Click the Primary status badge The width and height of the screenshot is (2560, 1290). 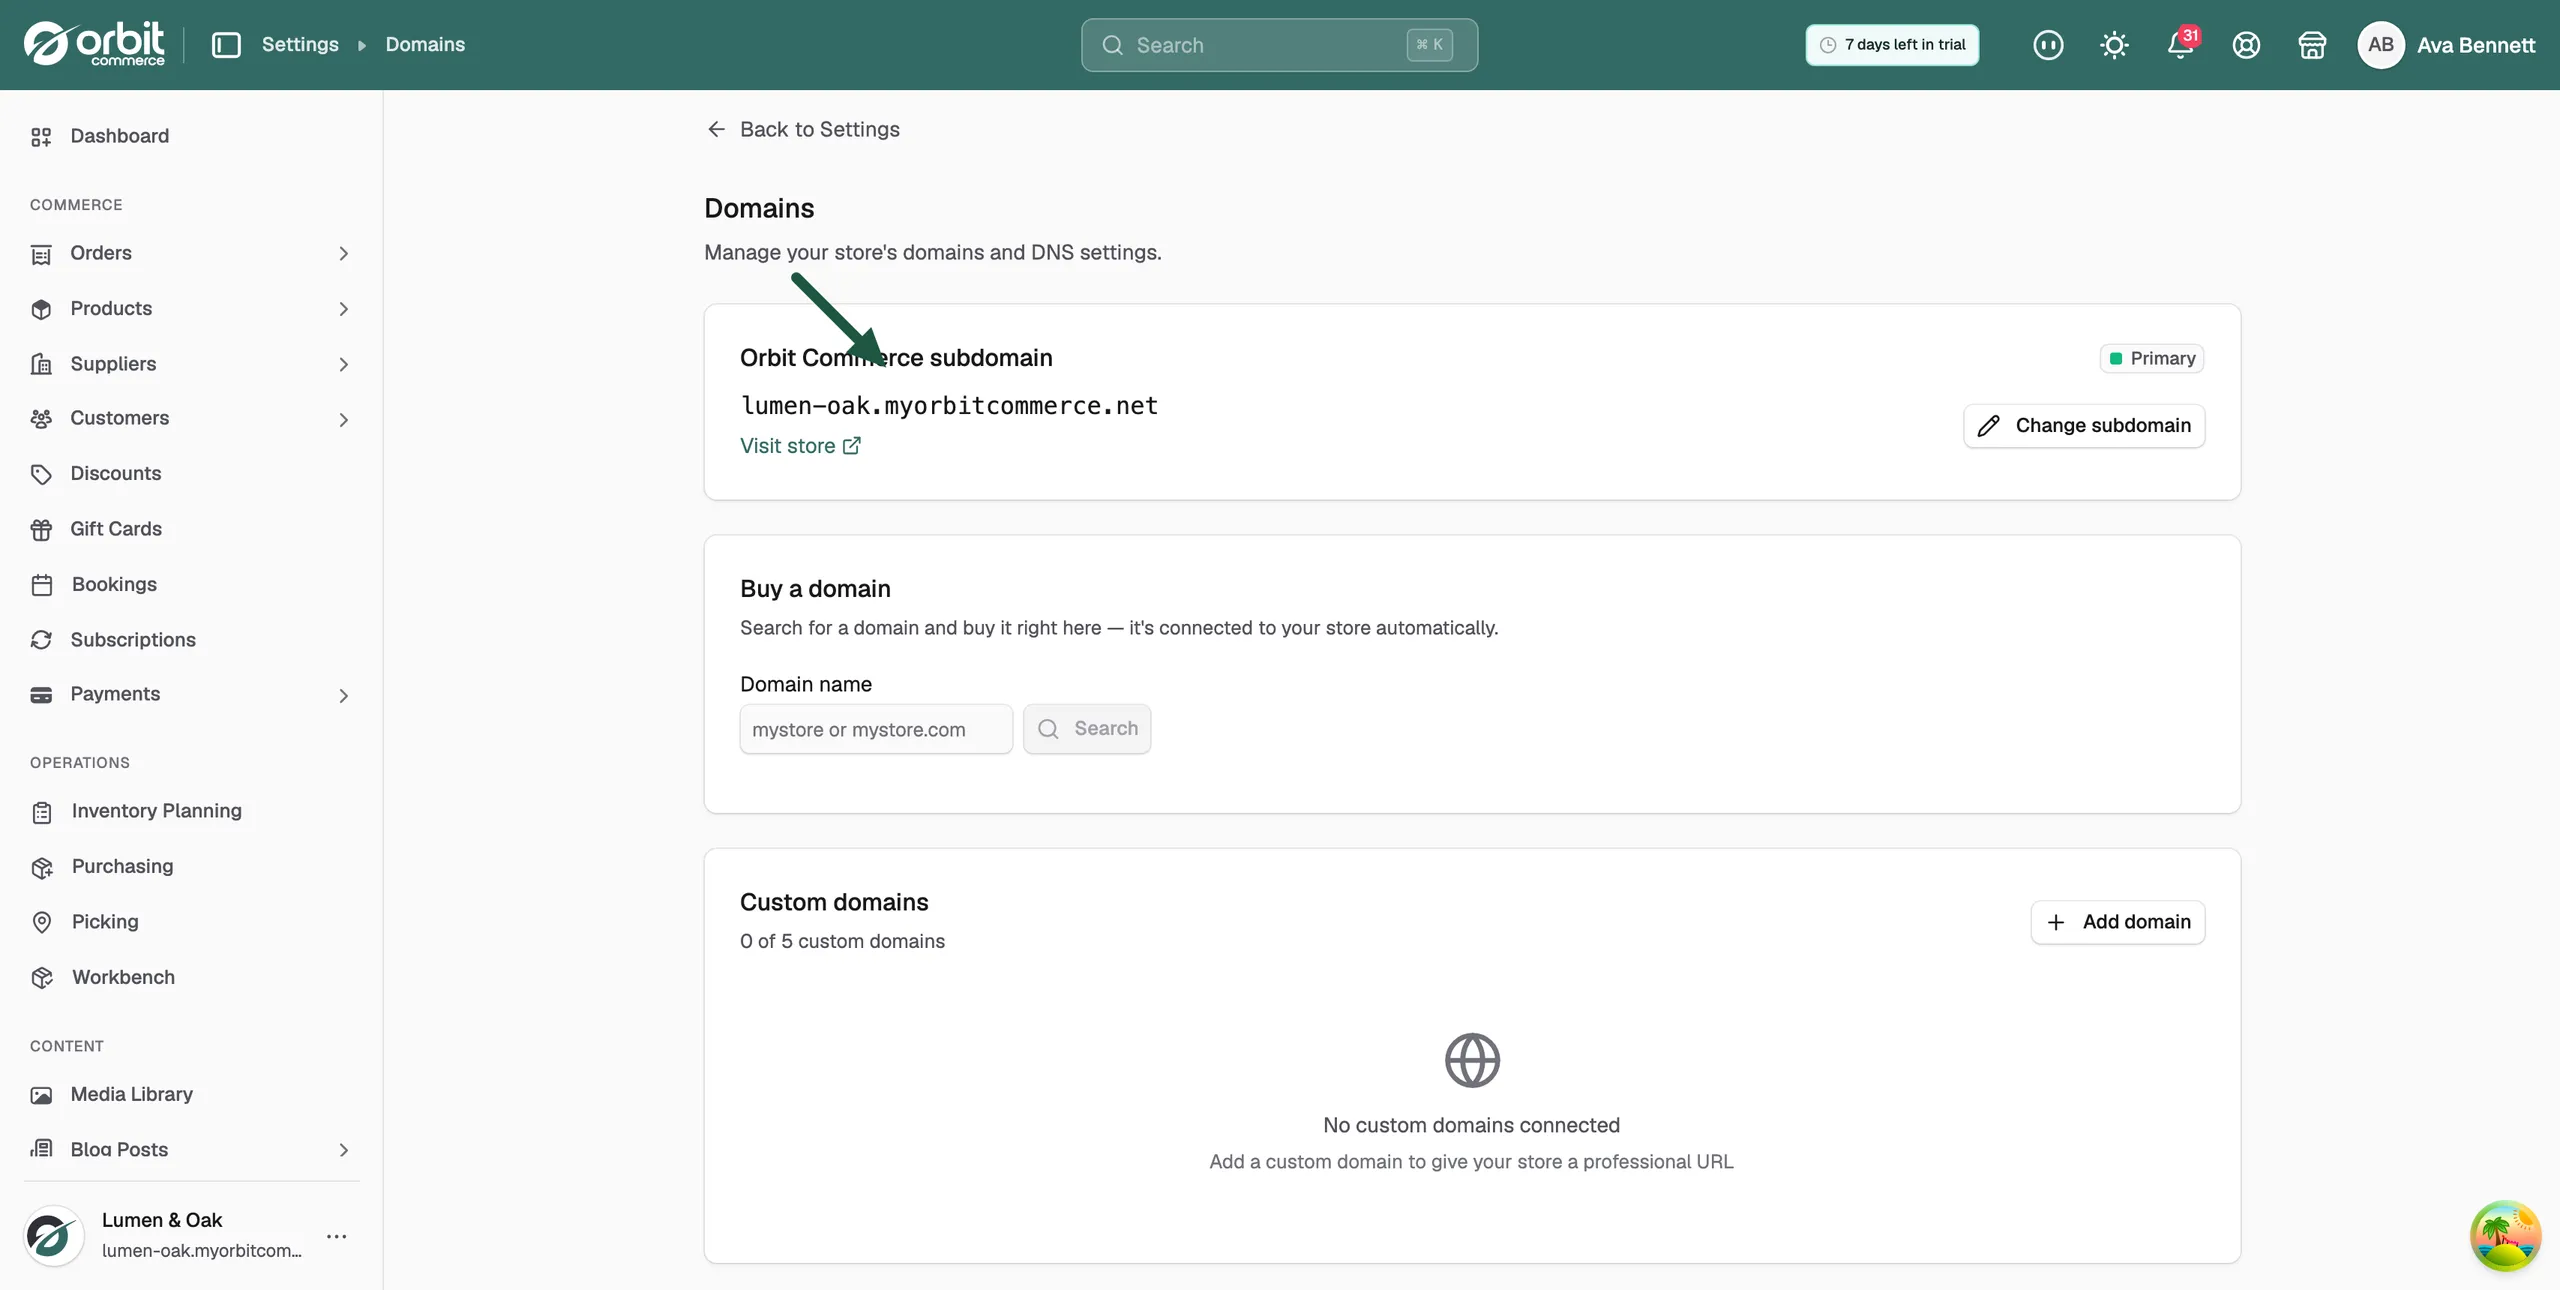[x=2152, y=358]
